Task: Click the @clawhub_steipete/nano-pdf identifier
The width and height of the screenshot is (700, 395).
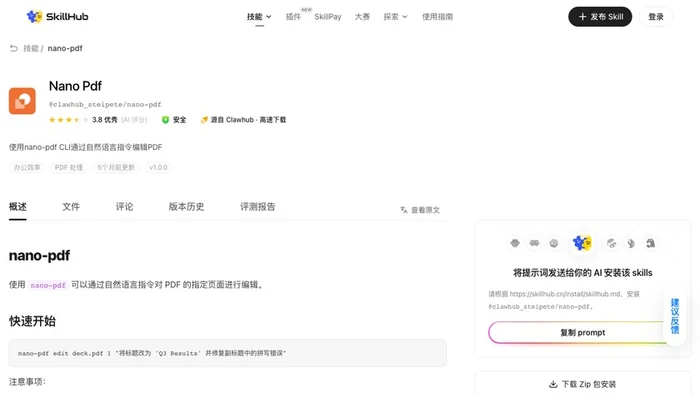Action: pyautogui.click(x=105, y=104)
